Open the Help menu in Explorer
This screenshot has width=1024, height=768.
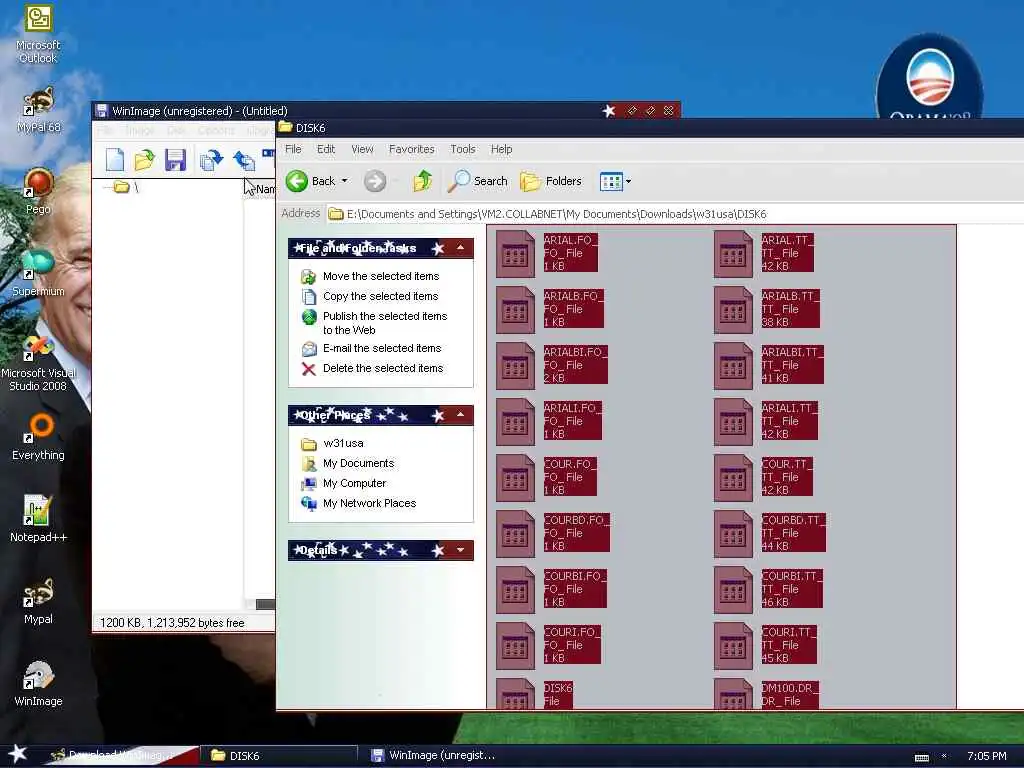click(x=502, y=149)
